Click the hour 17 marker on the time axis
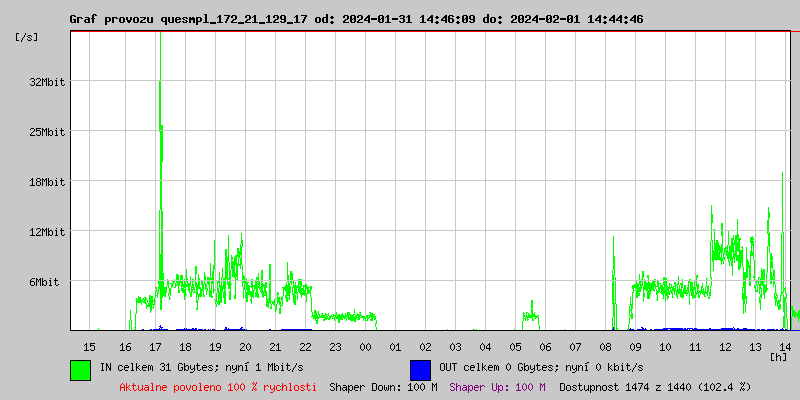 coord(155,346)
